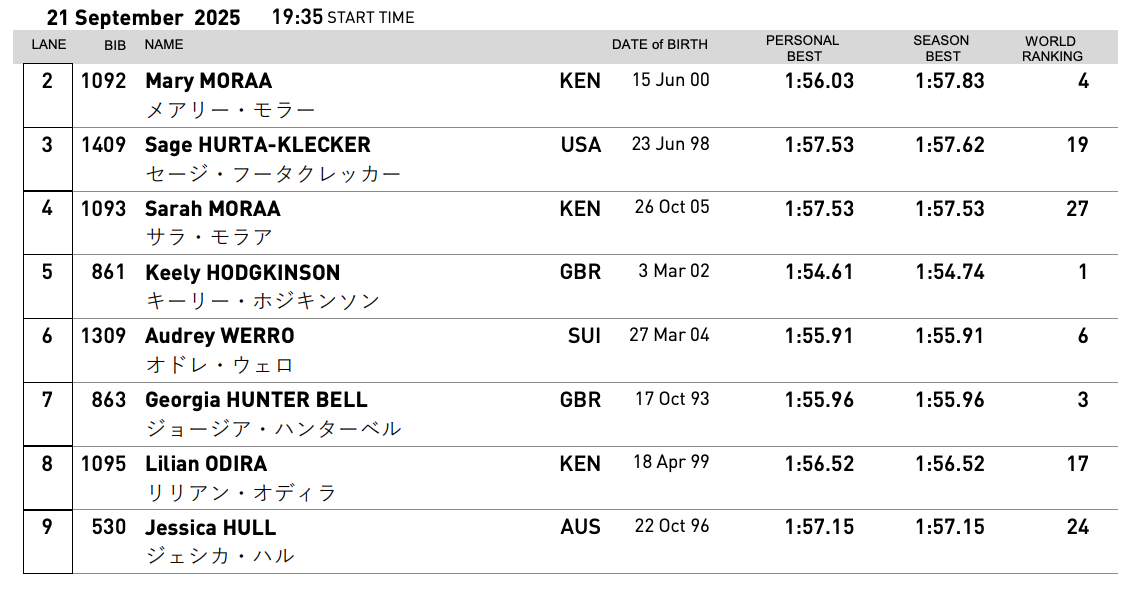Screen dimensions: 1138x590
Task: Click the SEASON BEST column header
Action: (941, 48)
